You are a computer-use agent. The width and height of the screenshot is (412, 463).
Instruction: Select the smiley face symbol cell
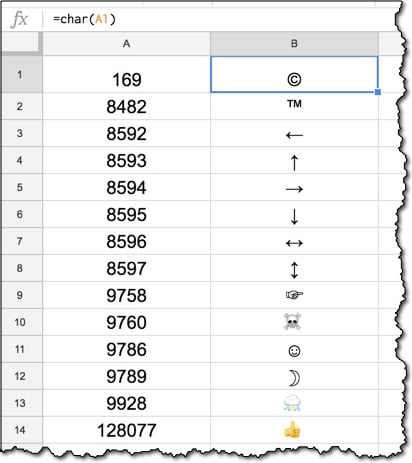pyautogui.click(x=294, y=349)
